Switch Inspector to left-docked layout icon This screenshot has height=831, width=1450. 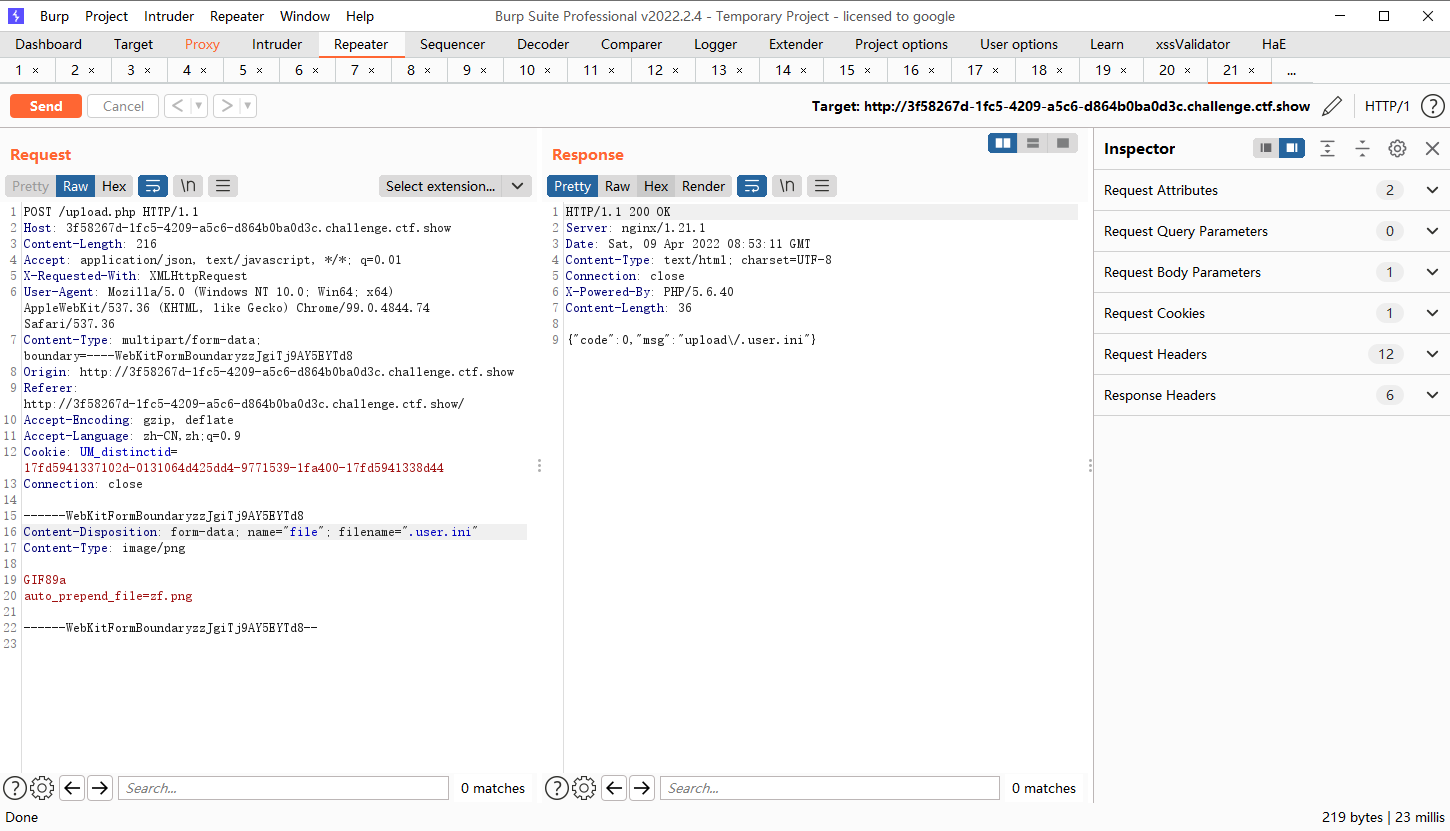[1267, 148]
